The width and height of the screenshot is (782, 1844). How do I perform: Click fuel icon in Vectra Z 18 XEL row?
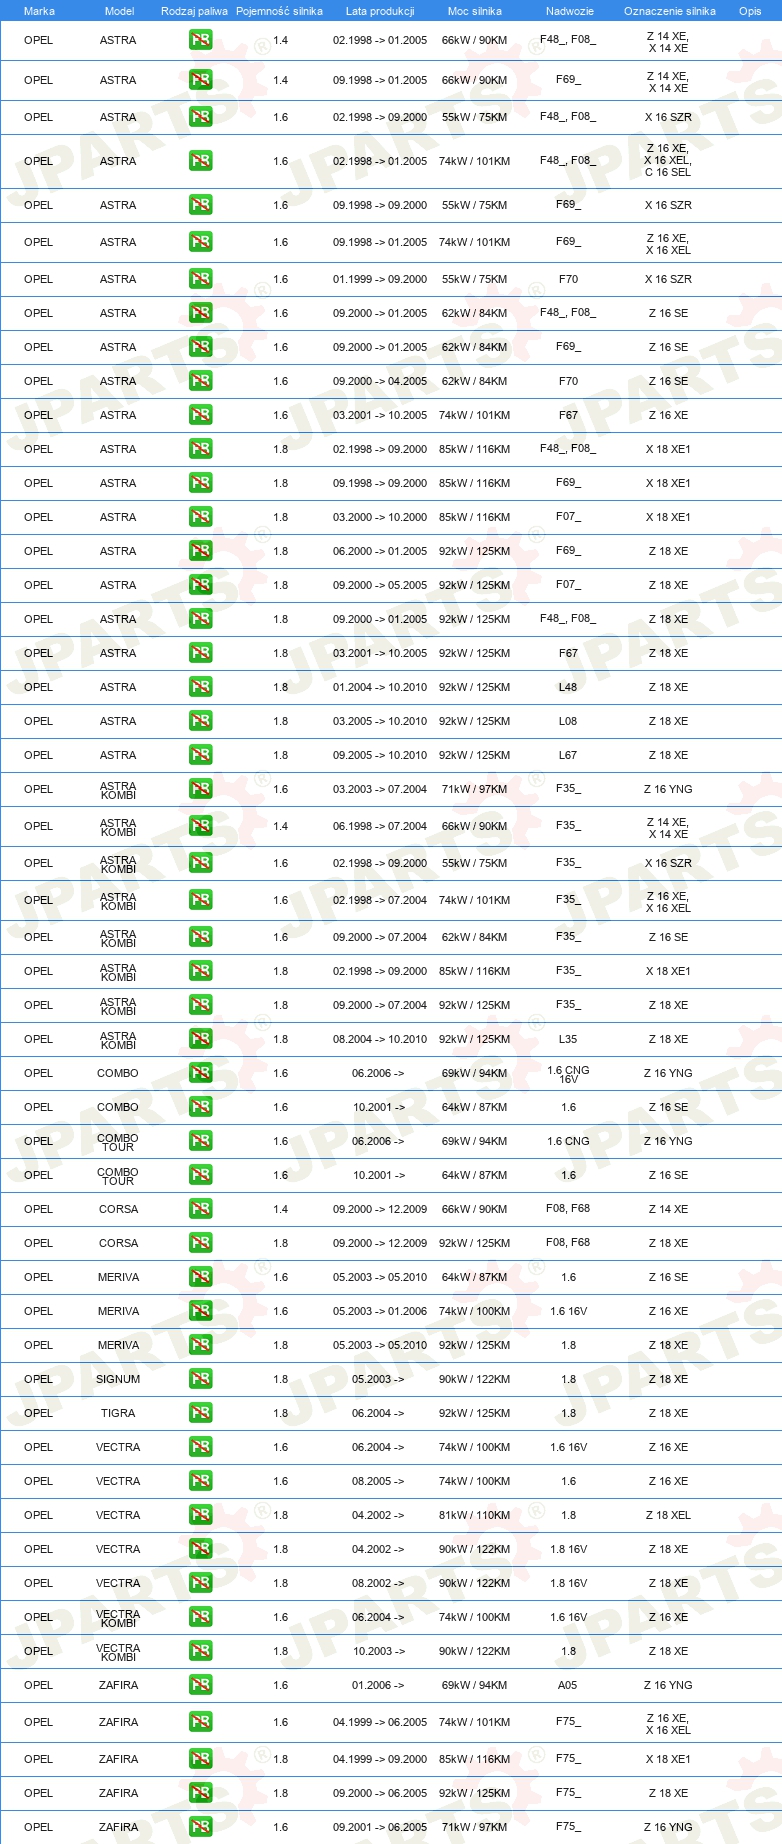click(200, 1515)
